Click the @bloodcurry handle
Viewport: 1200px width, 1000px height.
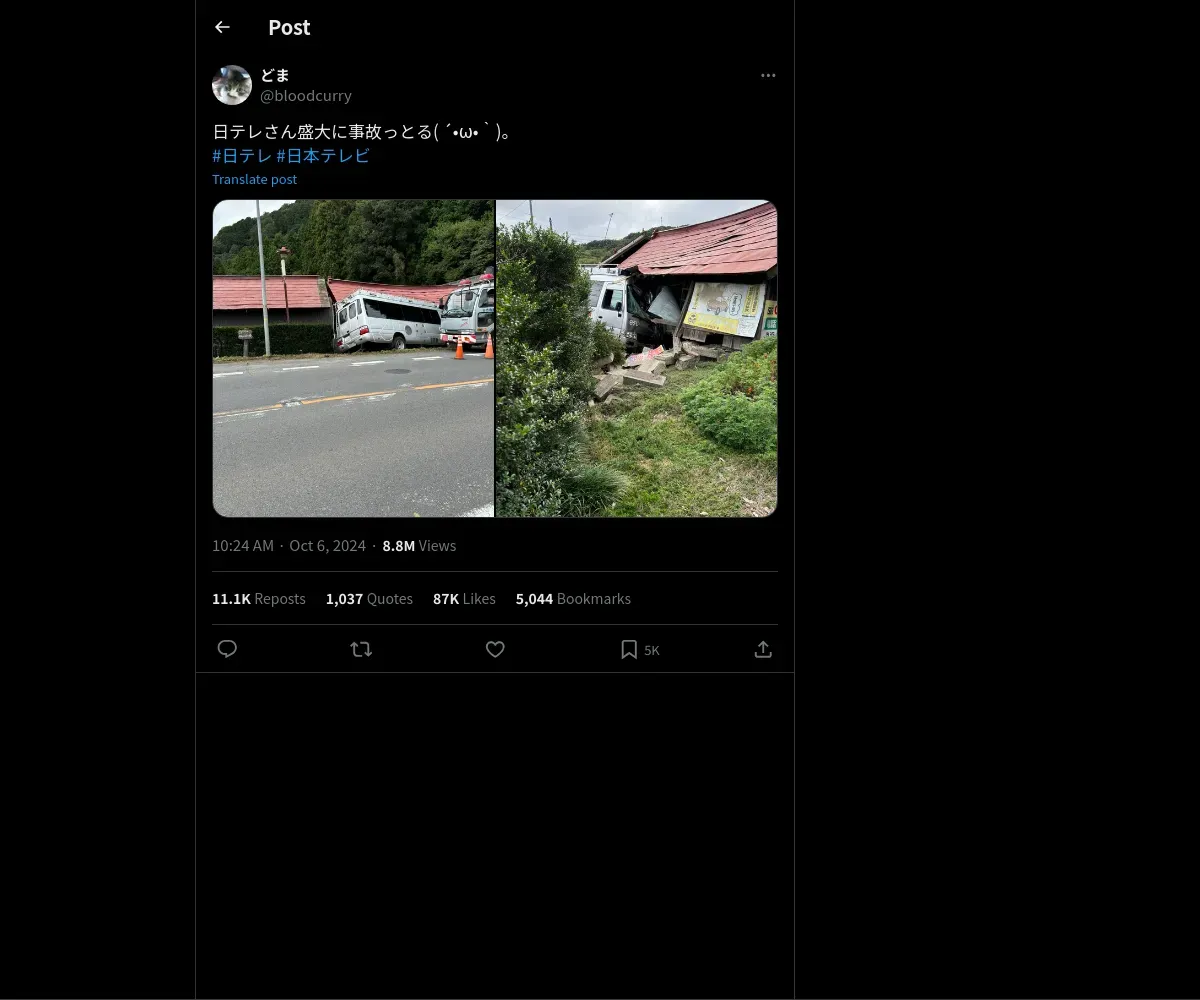(x=306, y=95)
